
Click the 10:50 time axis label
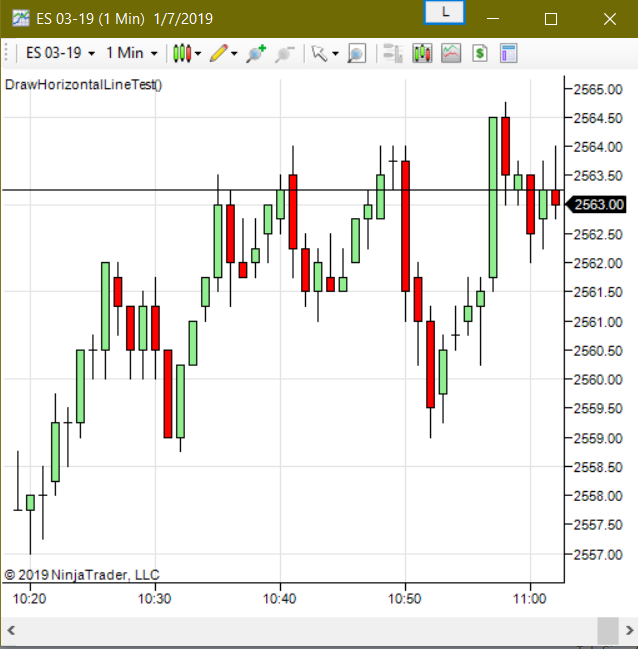click(404, 599)
